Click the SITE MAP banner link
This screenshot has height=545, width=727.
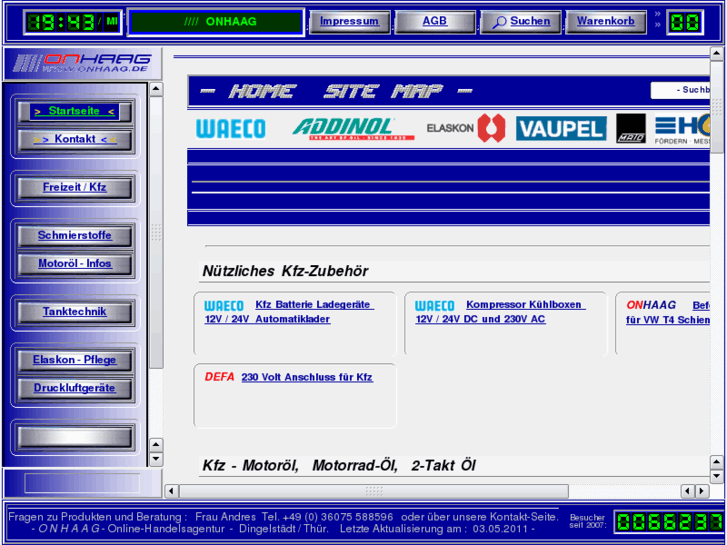point(383,91)
